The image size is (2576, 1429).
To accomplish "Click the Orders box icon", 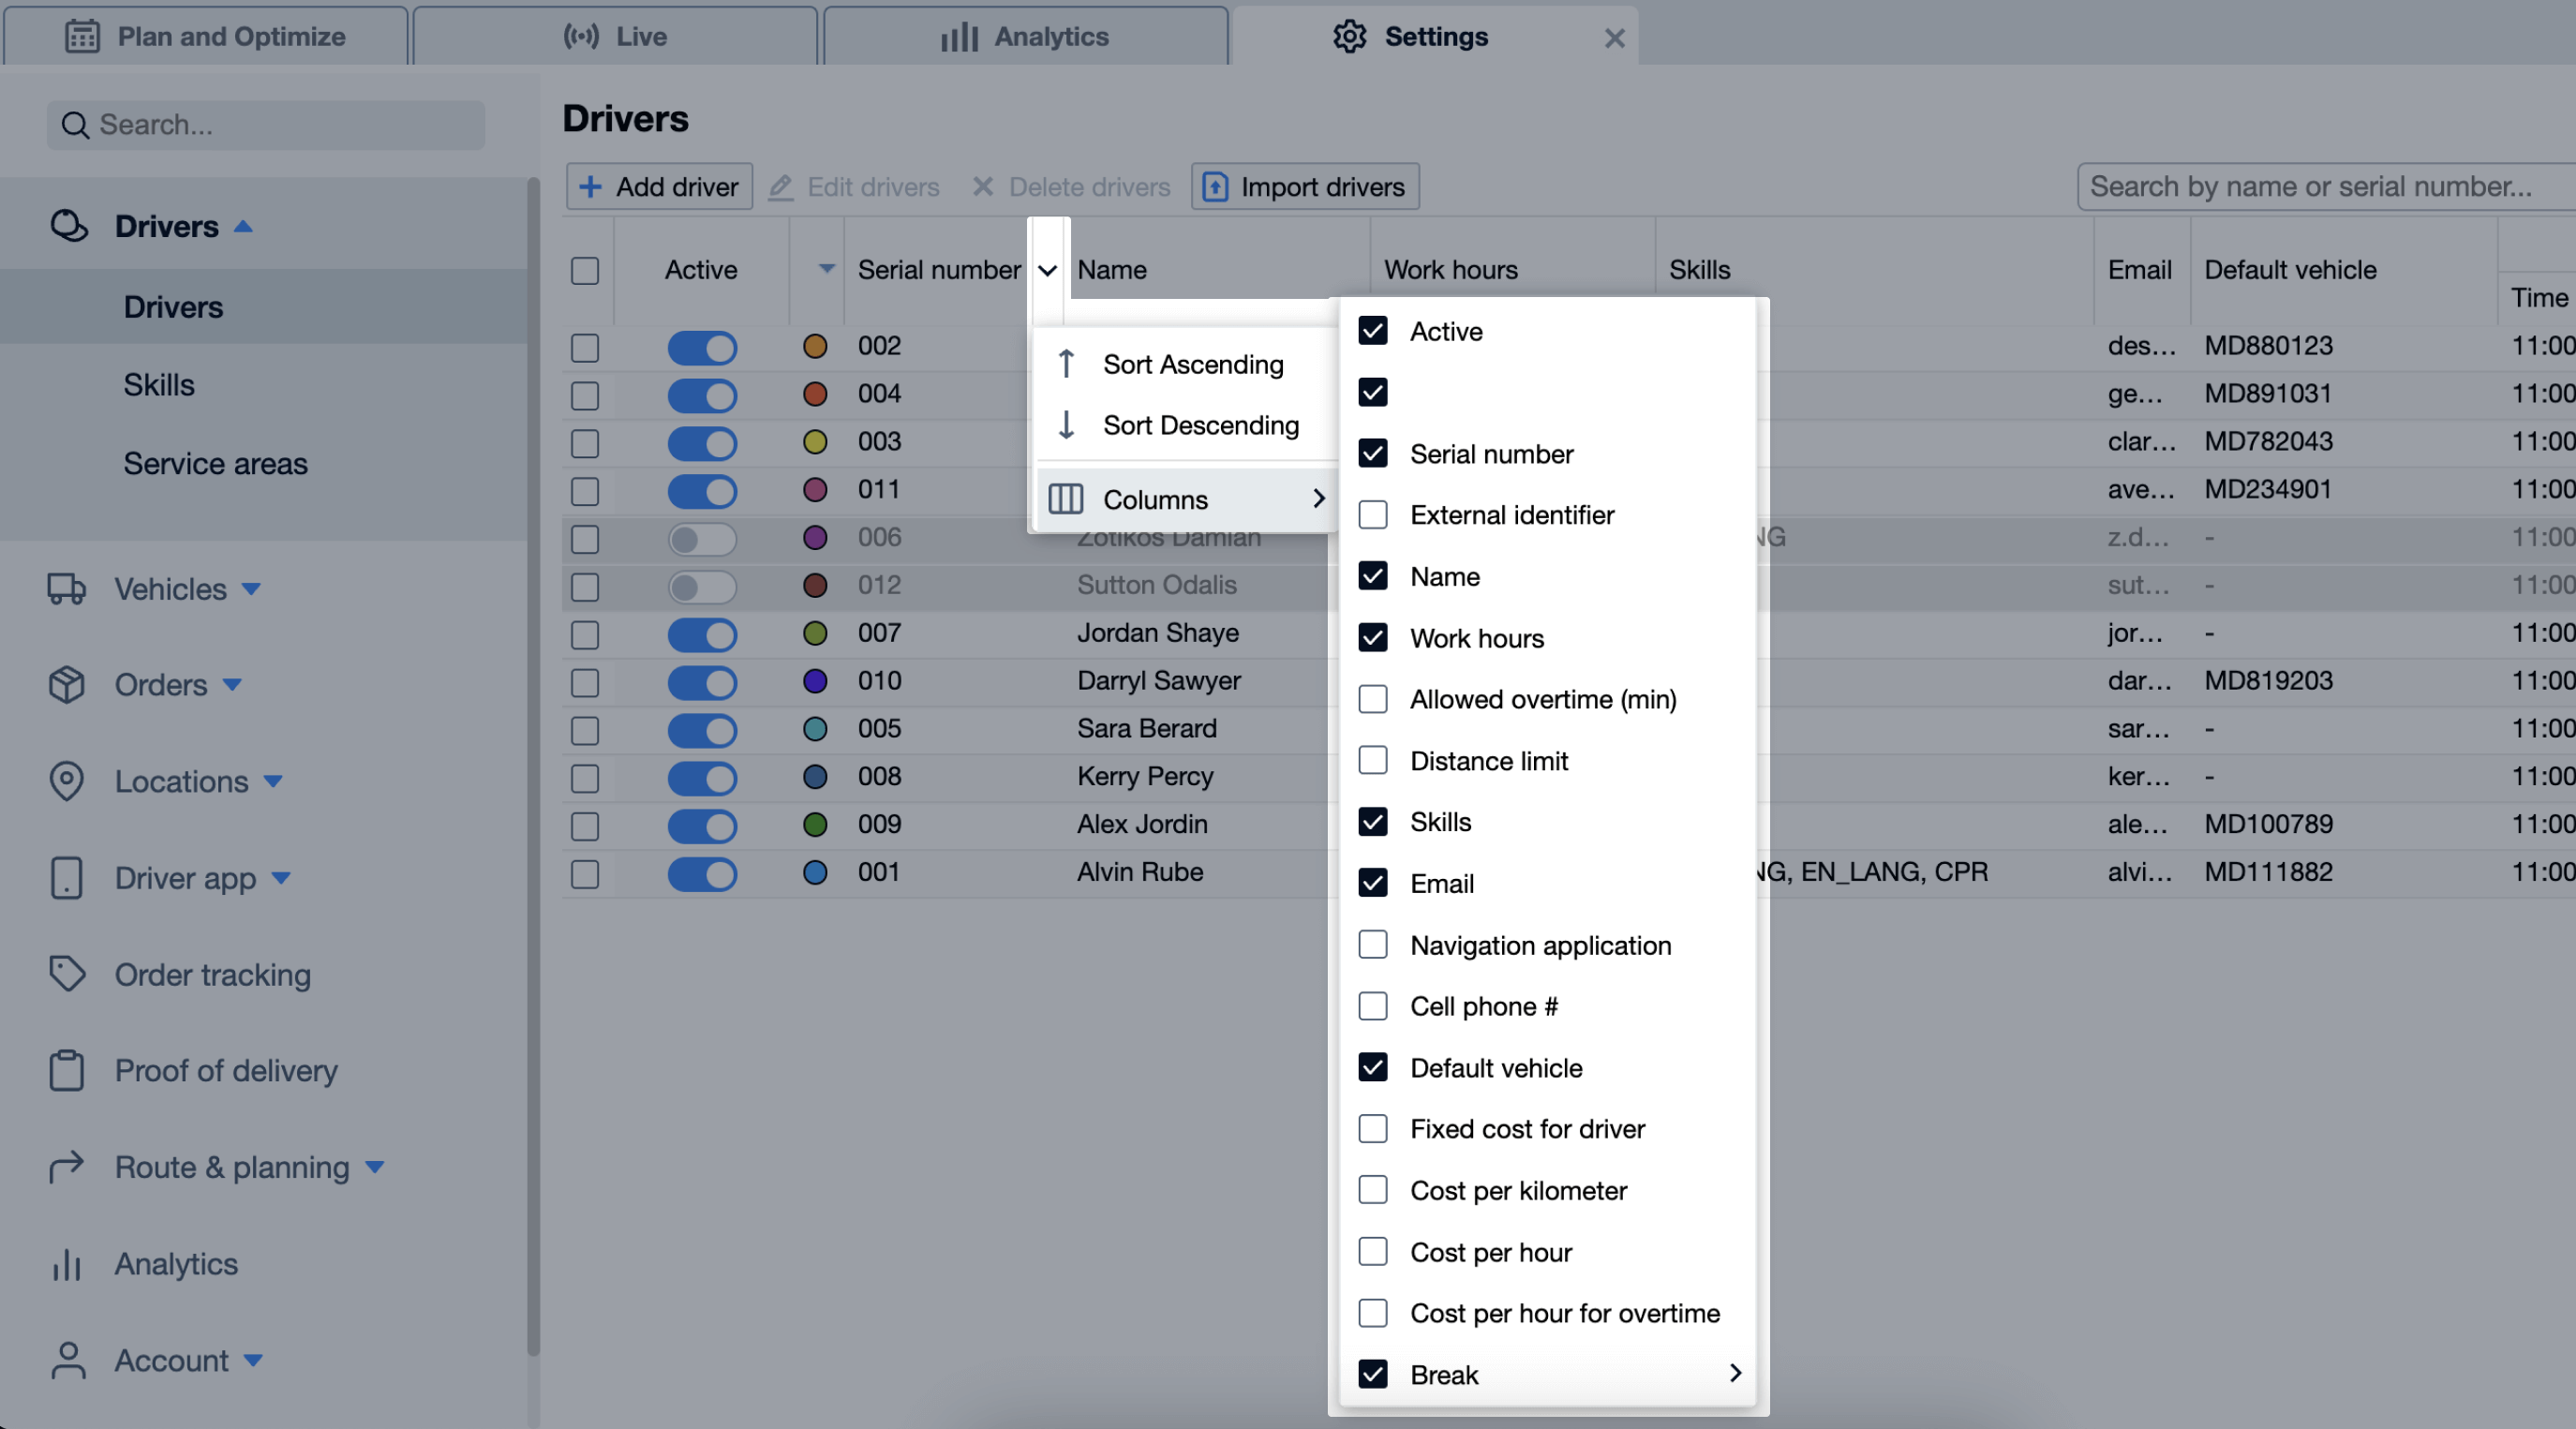I will coord(66,685).
